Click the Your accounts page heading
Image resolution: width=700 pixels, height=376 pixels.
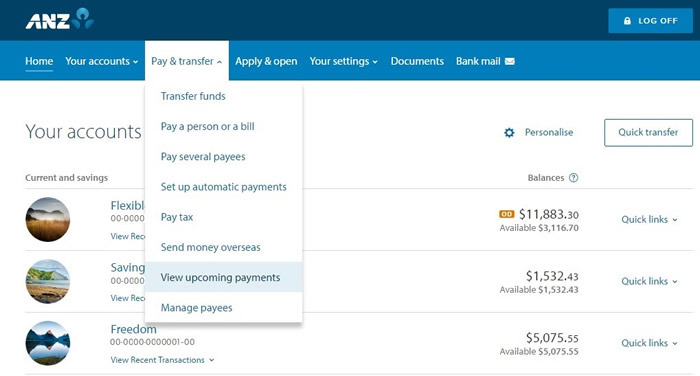(83, 132)
